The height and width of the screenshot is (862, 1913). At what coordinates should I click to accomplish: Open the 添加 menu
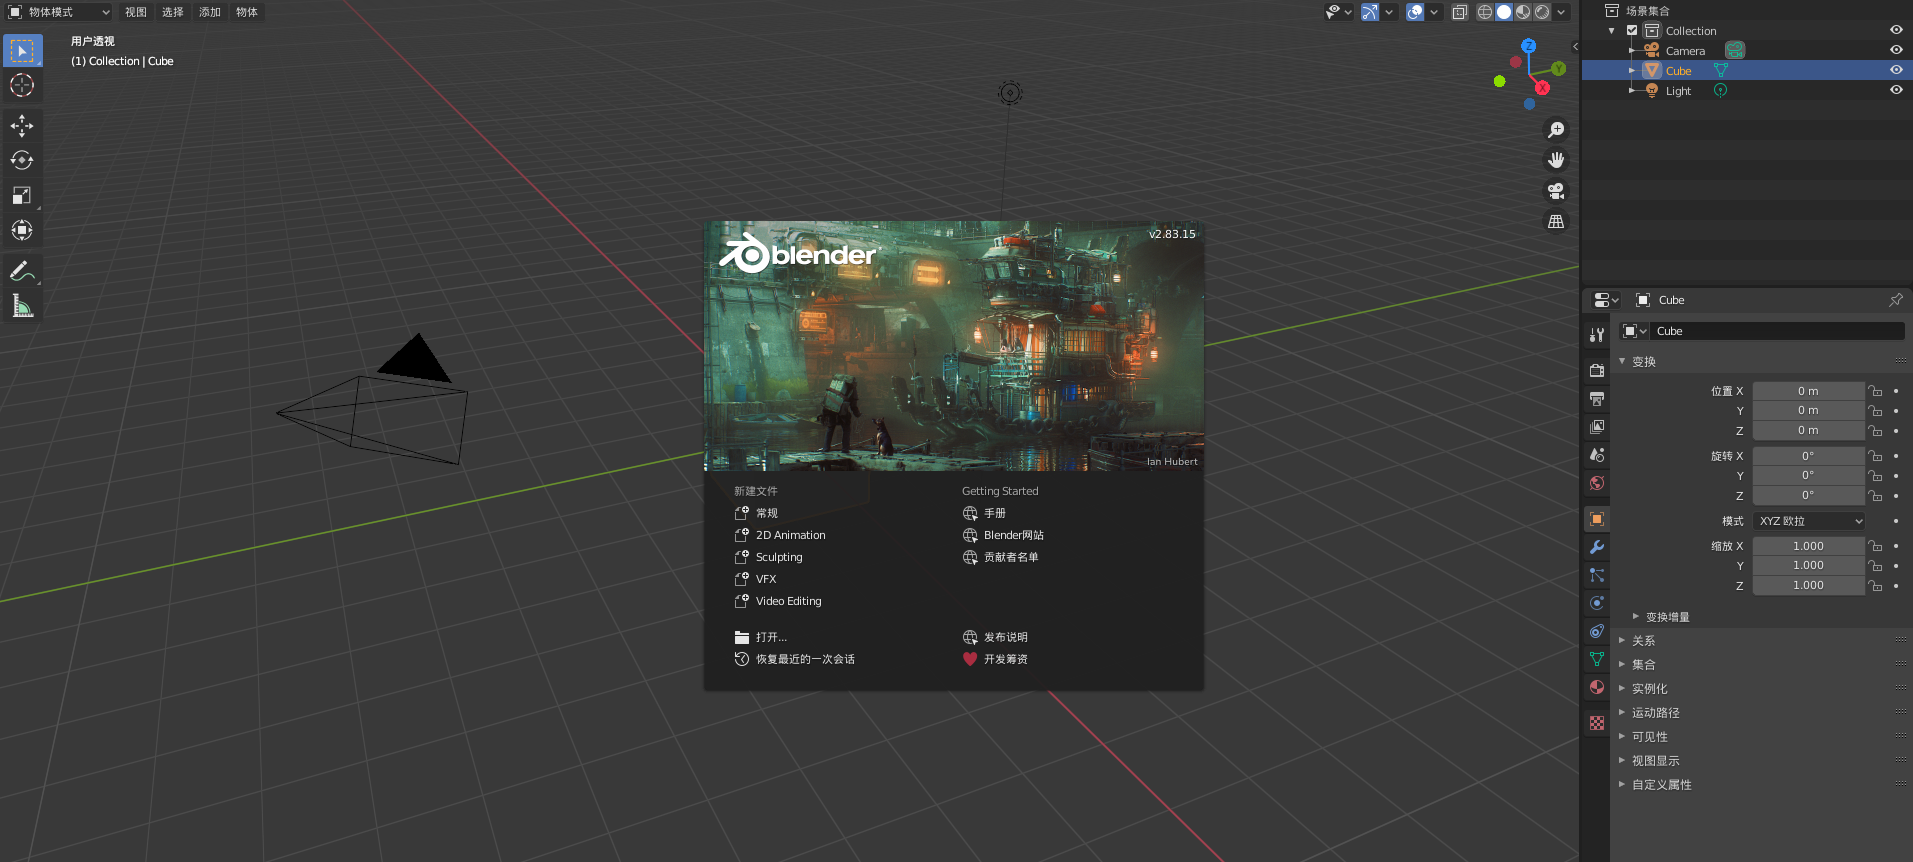tap(209, 12)
